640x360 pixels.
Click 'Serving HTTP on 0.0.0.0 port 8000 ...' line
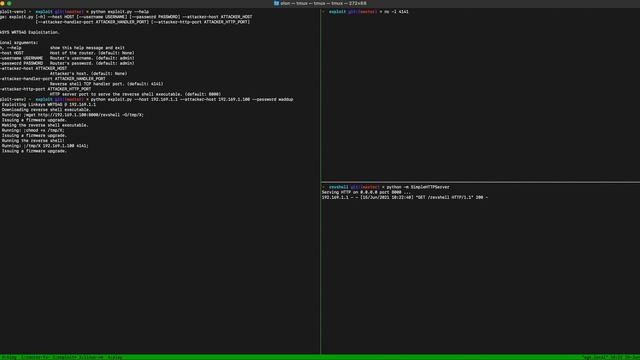pyautogui.click(x=366, y=192)
